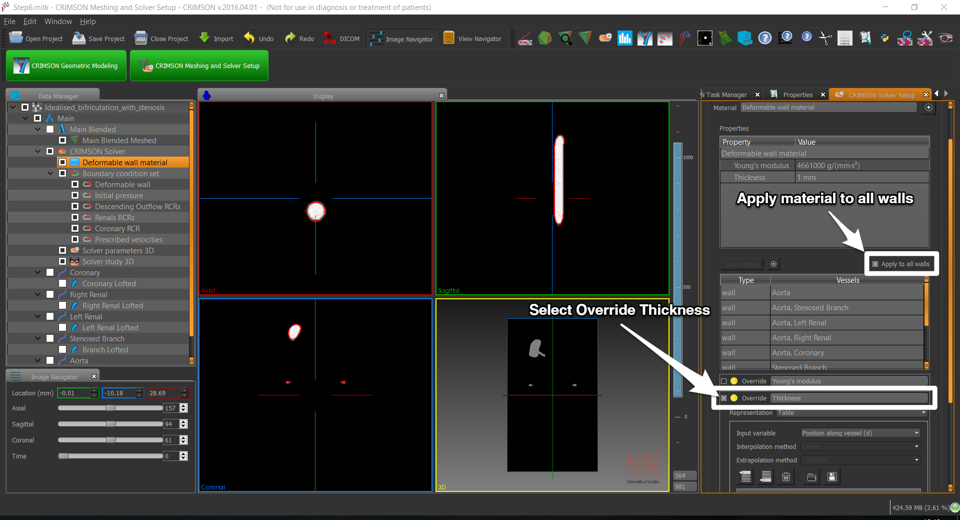The width and height of the screenshot is (960, 520).
Task: Open the Representation Table dropdown
Action: tap(852, 412)
